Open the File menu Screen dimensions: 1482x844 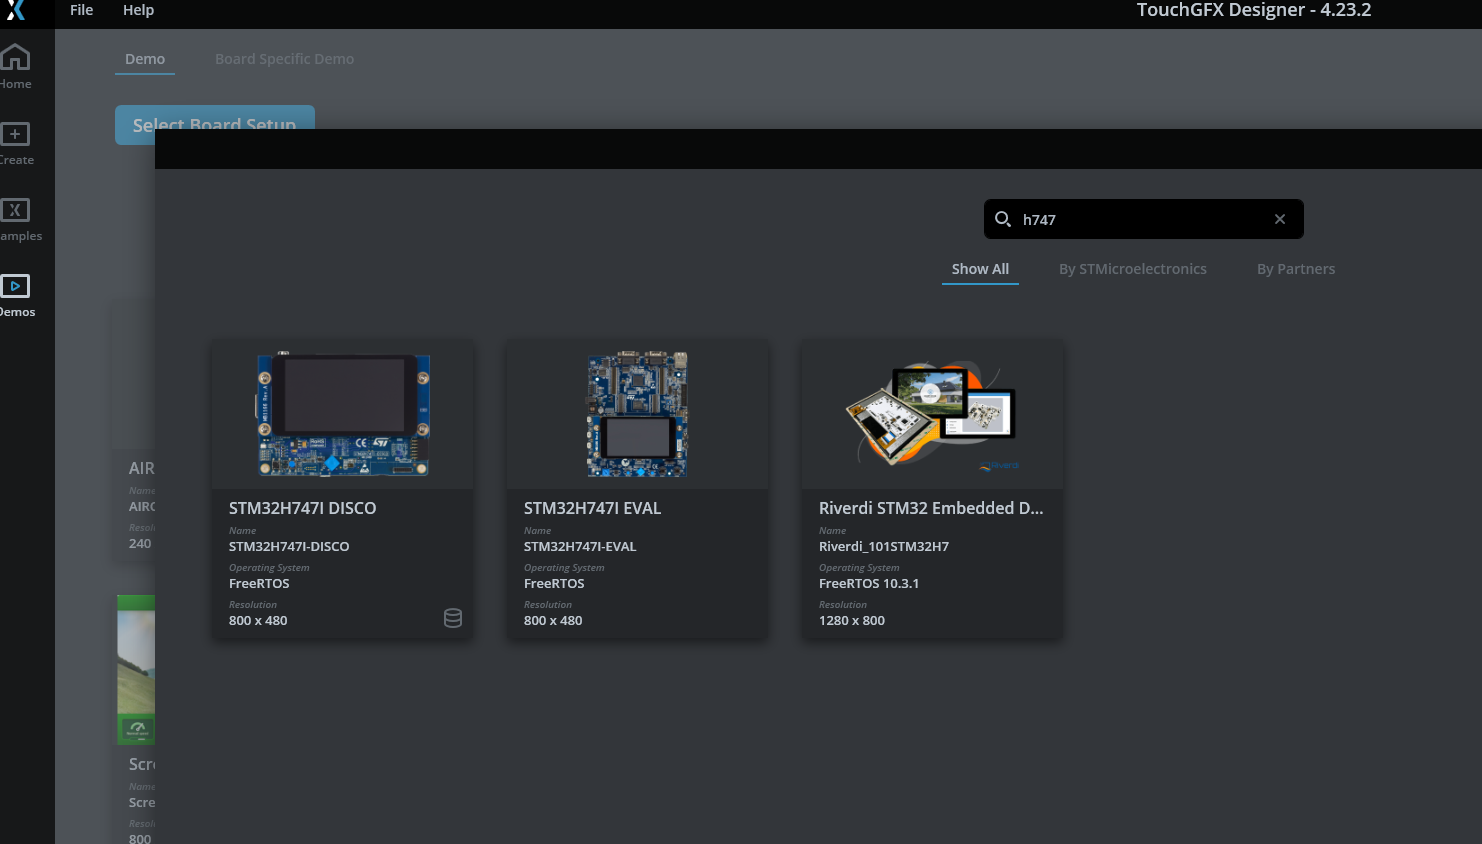click(80, 10)
